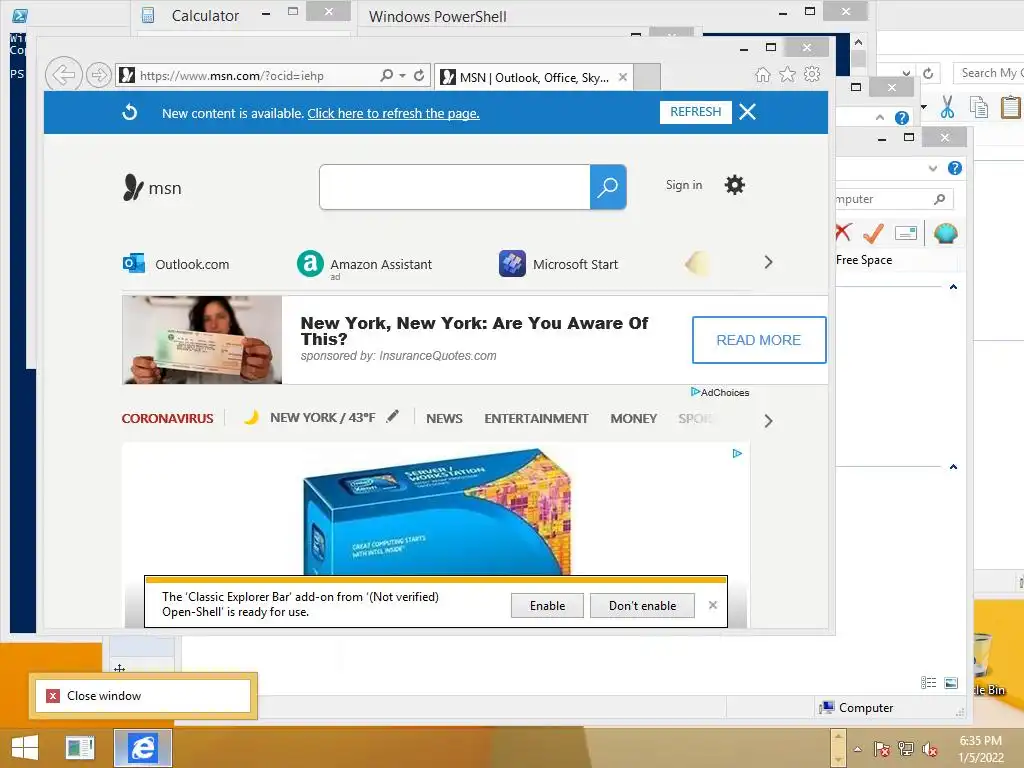Open the sponsored check photo thumbnail
Screen dimensions: 1024x768
pyautogui.click(x=202, y=340)
